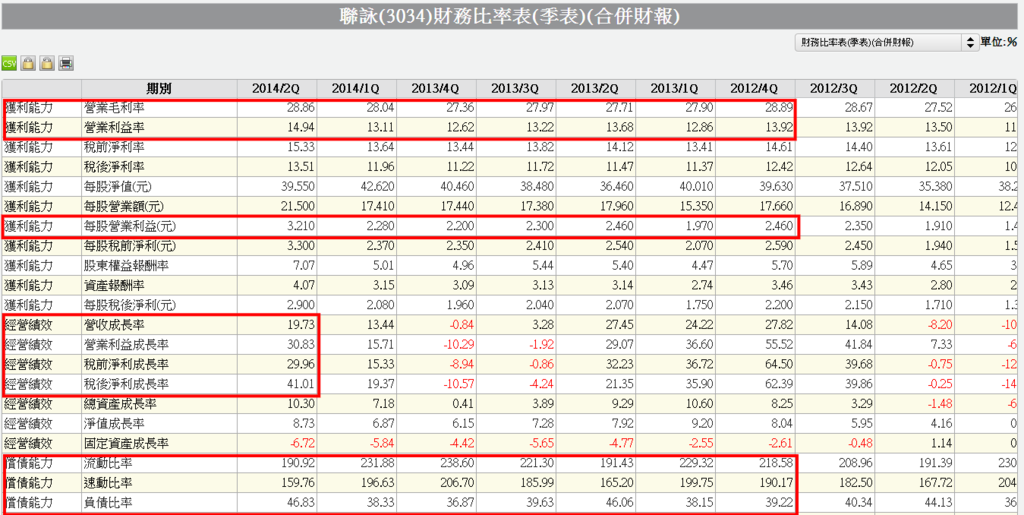The width and height of the screenshot is (1024, 515).
Task: Click the 聯詠(3034)財務比率表 page title
Action: pos(511,16)
